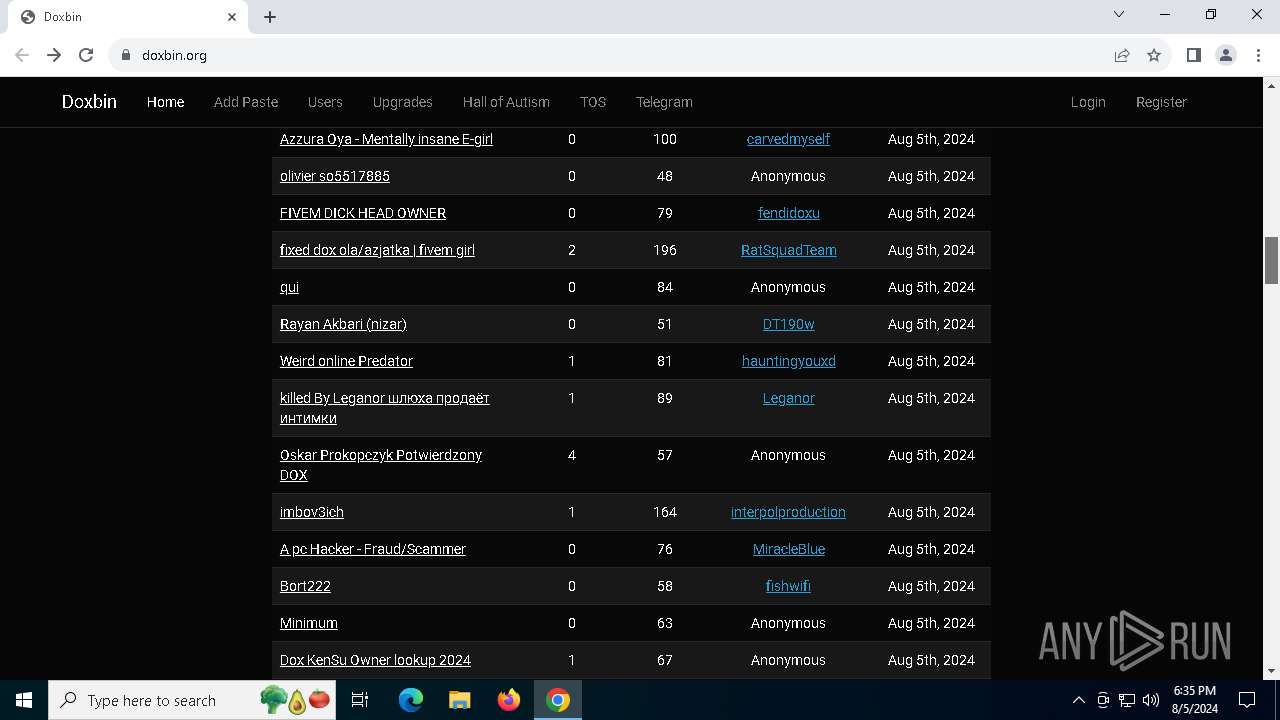Click the Windows Start button
This screenshot has height=720, width=1280.
click(24, 700)
